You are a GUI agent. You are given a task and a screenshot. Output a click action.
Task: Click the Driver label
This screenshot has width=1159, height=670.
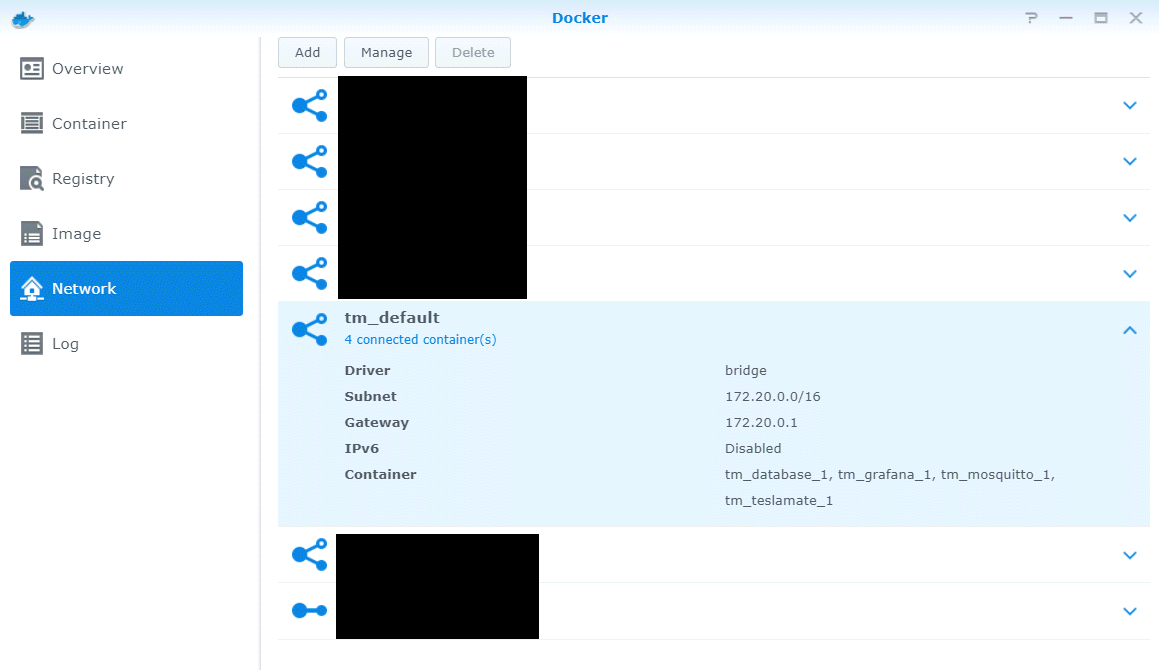[367, 370]
